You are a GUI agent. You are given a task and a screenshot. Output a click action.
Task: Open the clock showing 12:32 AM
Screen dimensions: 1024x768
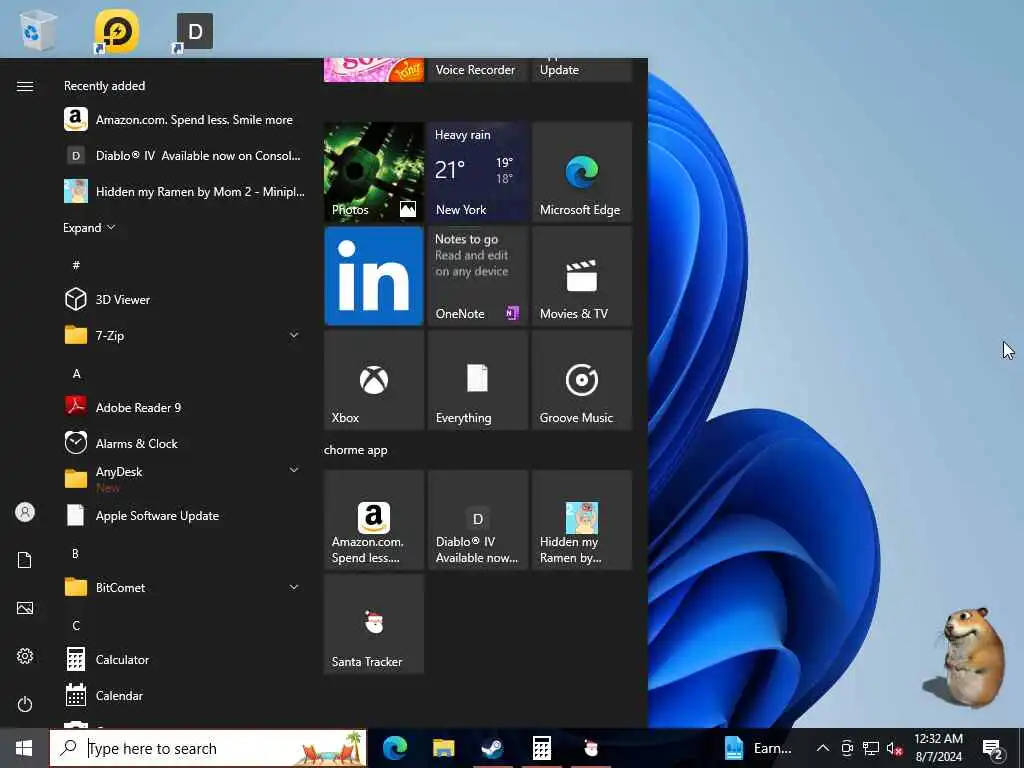pos(938,748)
